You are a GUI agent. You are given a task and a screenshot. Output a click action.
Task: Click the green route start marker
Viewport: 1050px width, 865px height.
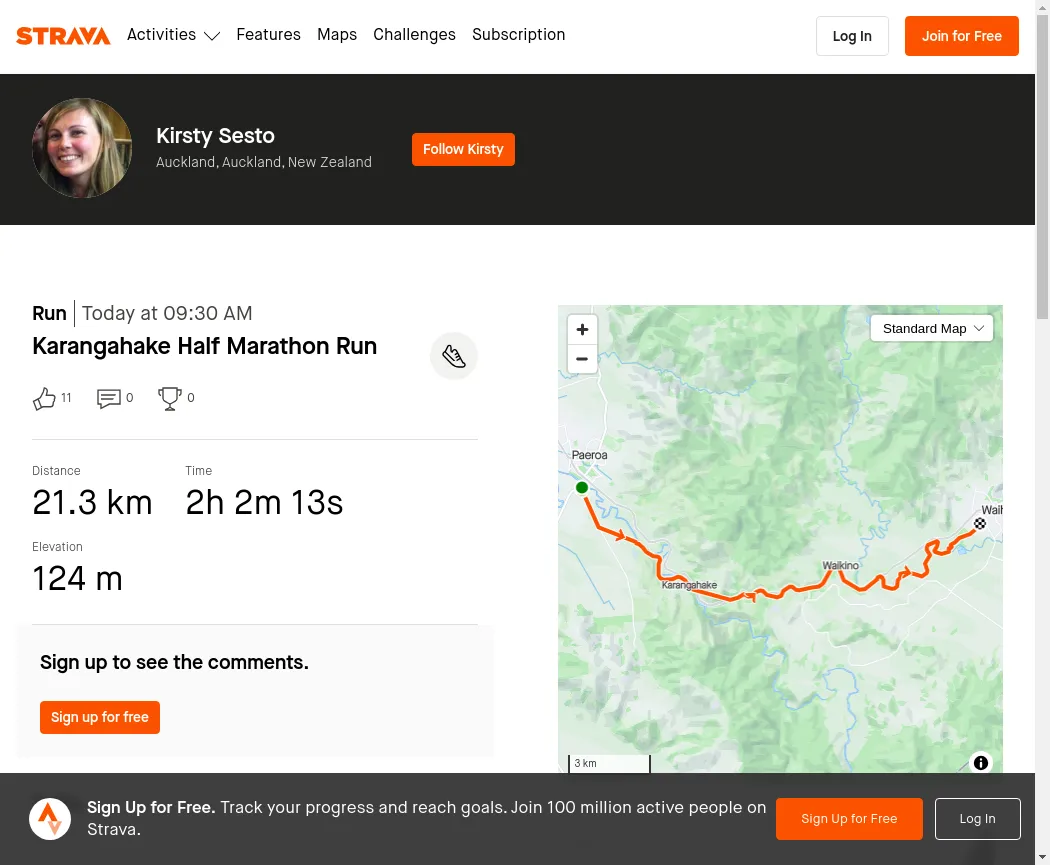pos(582,487)
